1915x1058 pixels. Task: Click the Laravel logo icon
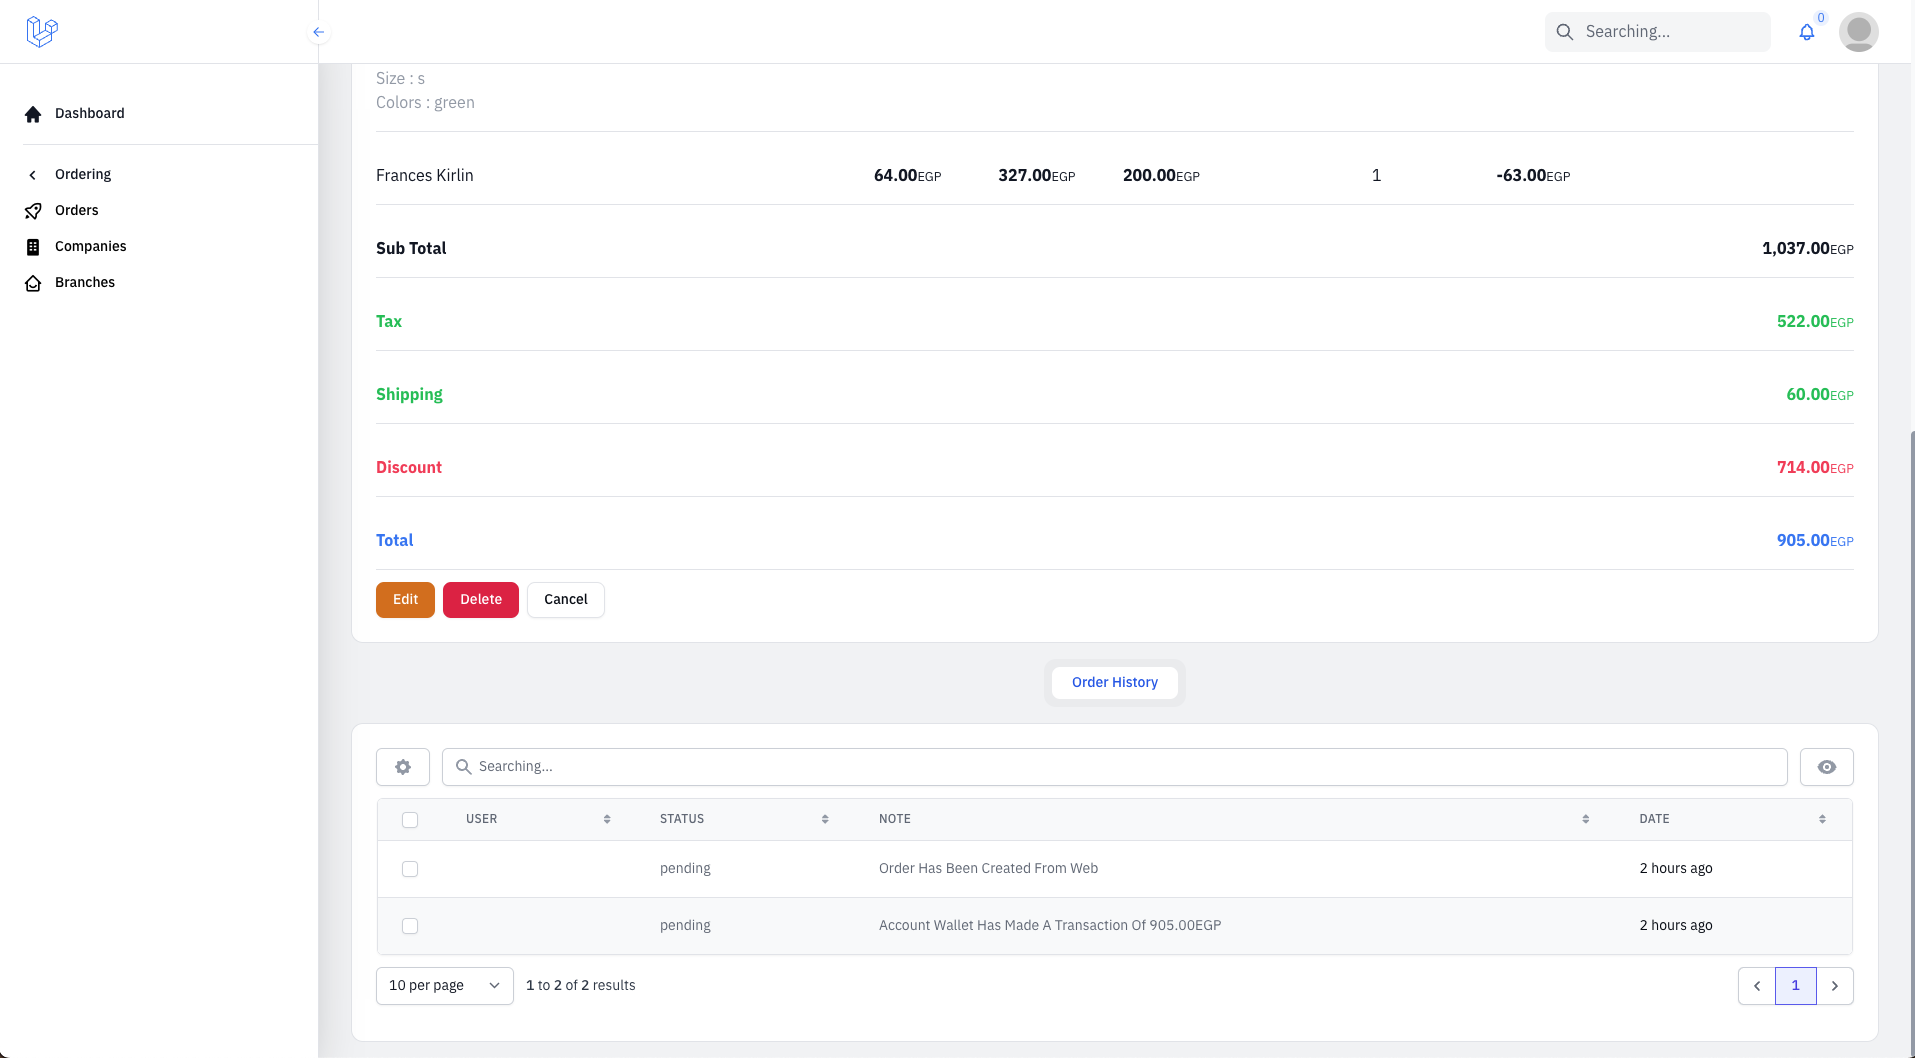pyautogui.click(x=42, y=32)
